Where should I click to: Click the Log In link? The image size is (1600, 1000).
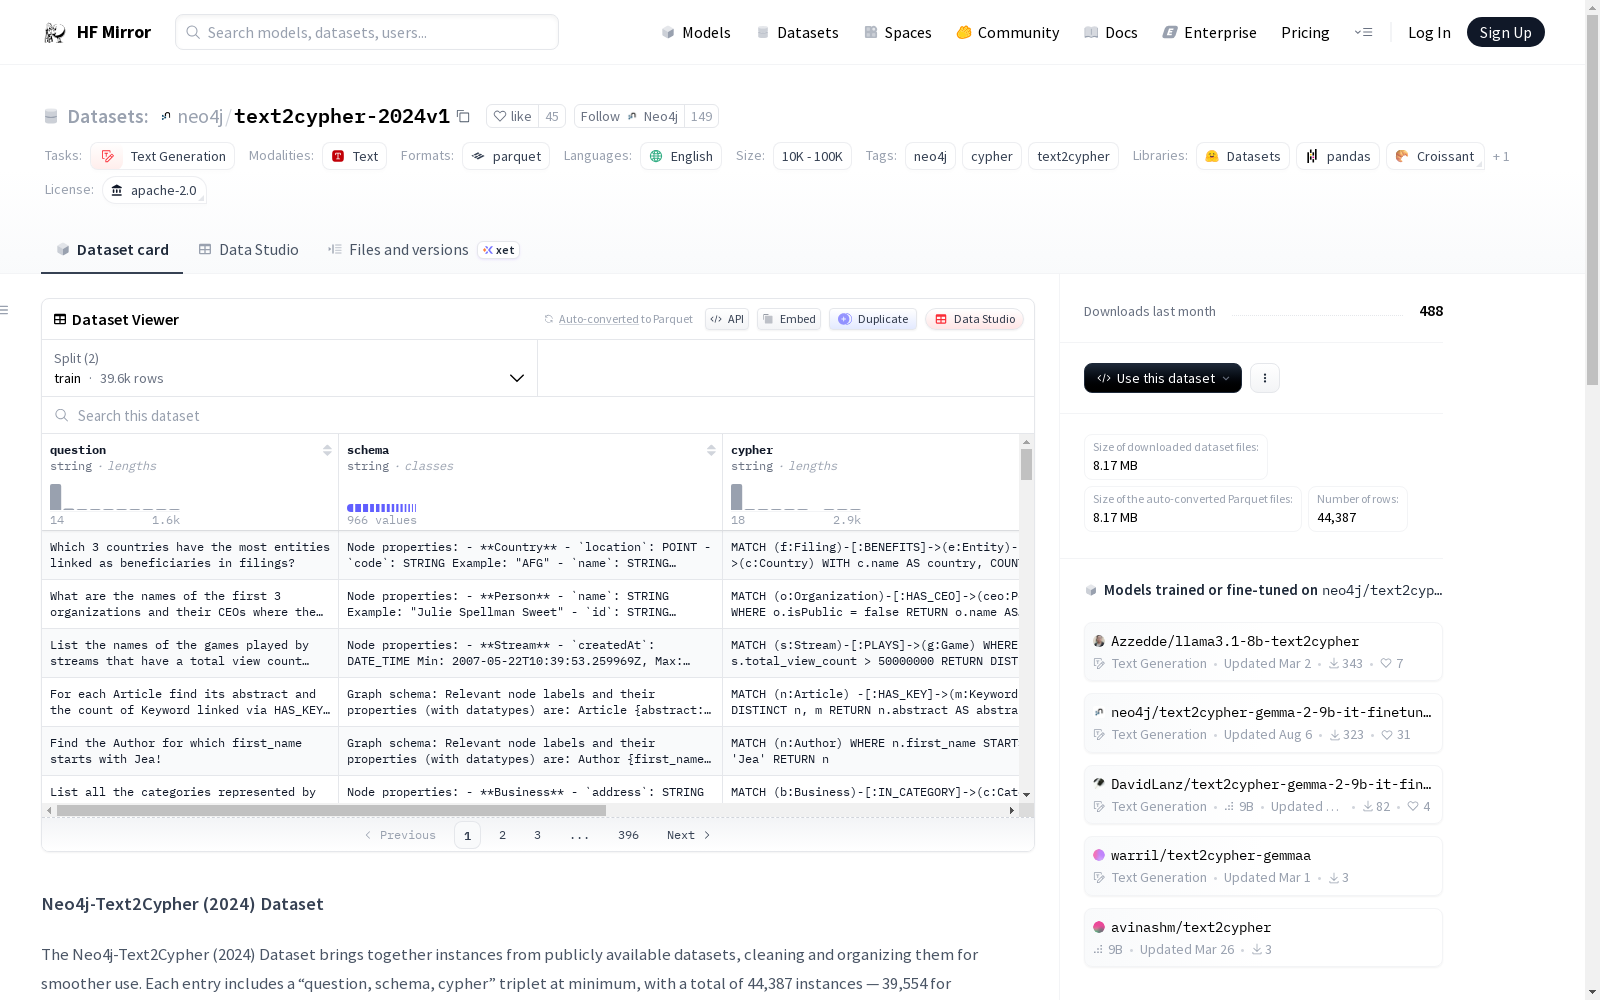(1429, 33)
